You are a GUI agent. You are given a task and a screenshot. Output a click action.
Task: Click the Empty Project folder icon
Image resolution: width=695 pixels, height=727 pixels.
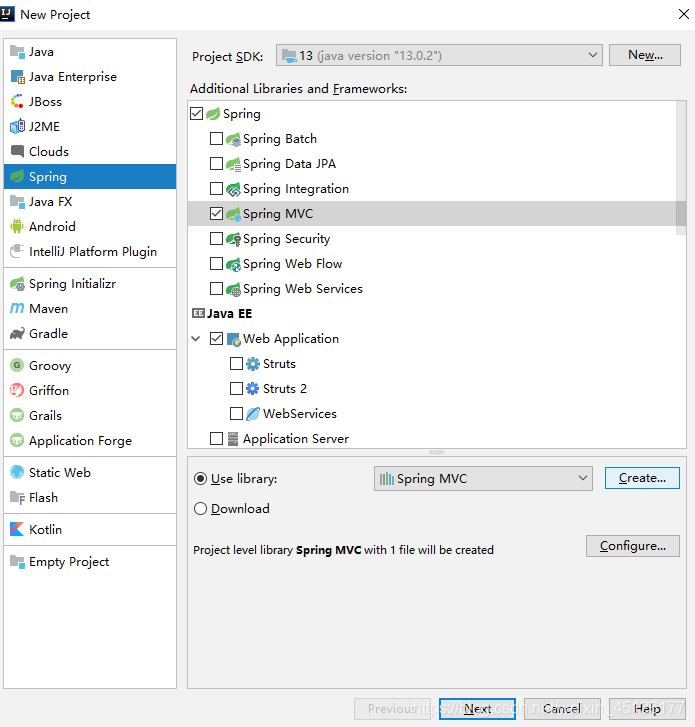tap(17, 561)
